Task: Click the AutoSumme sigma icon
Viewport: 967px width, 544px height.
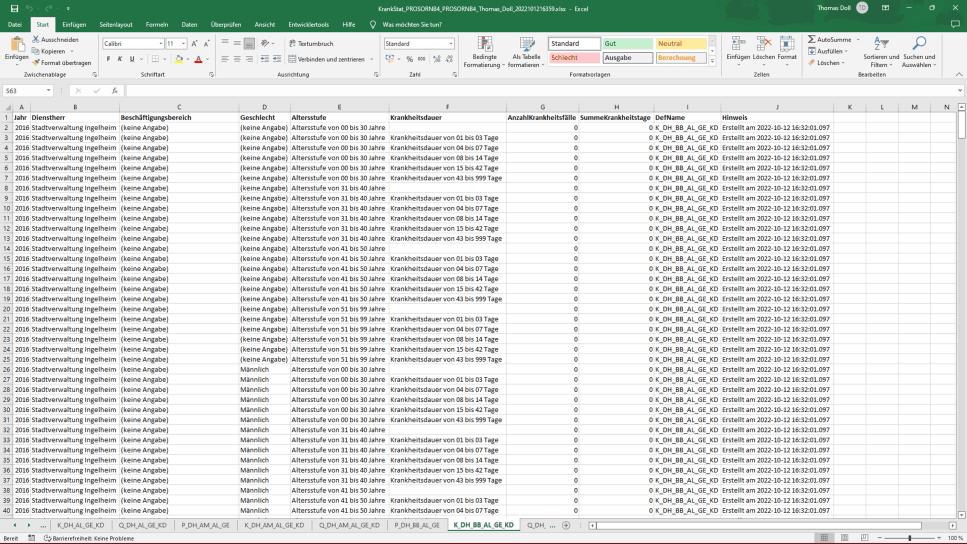Action: tap(812, 40)
